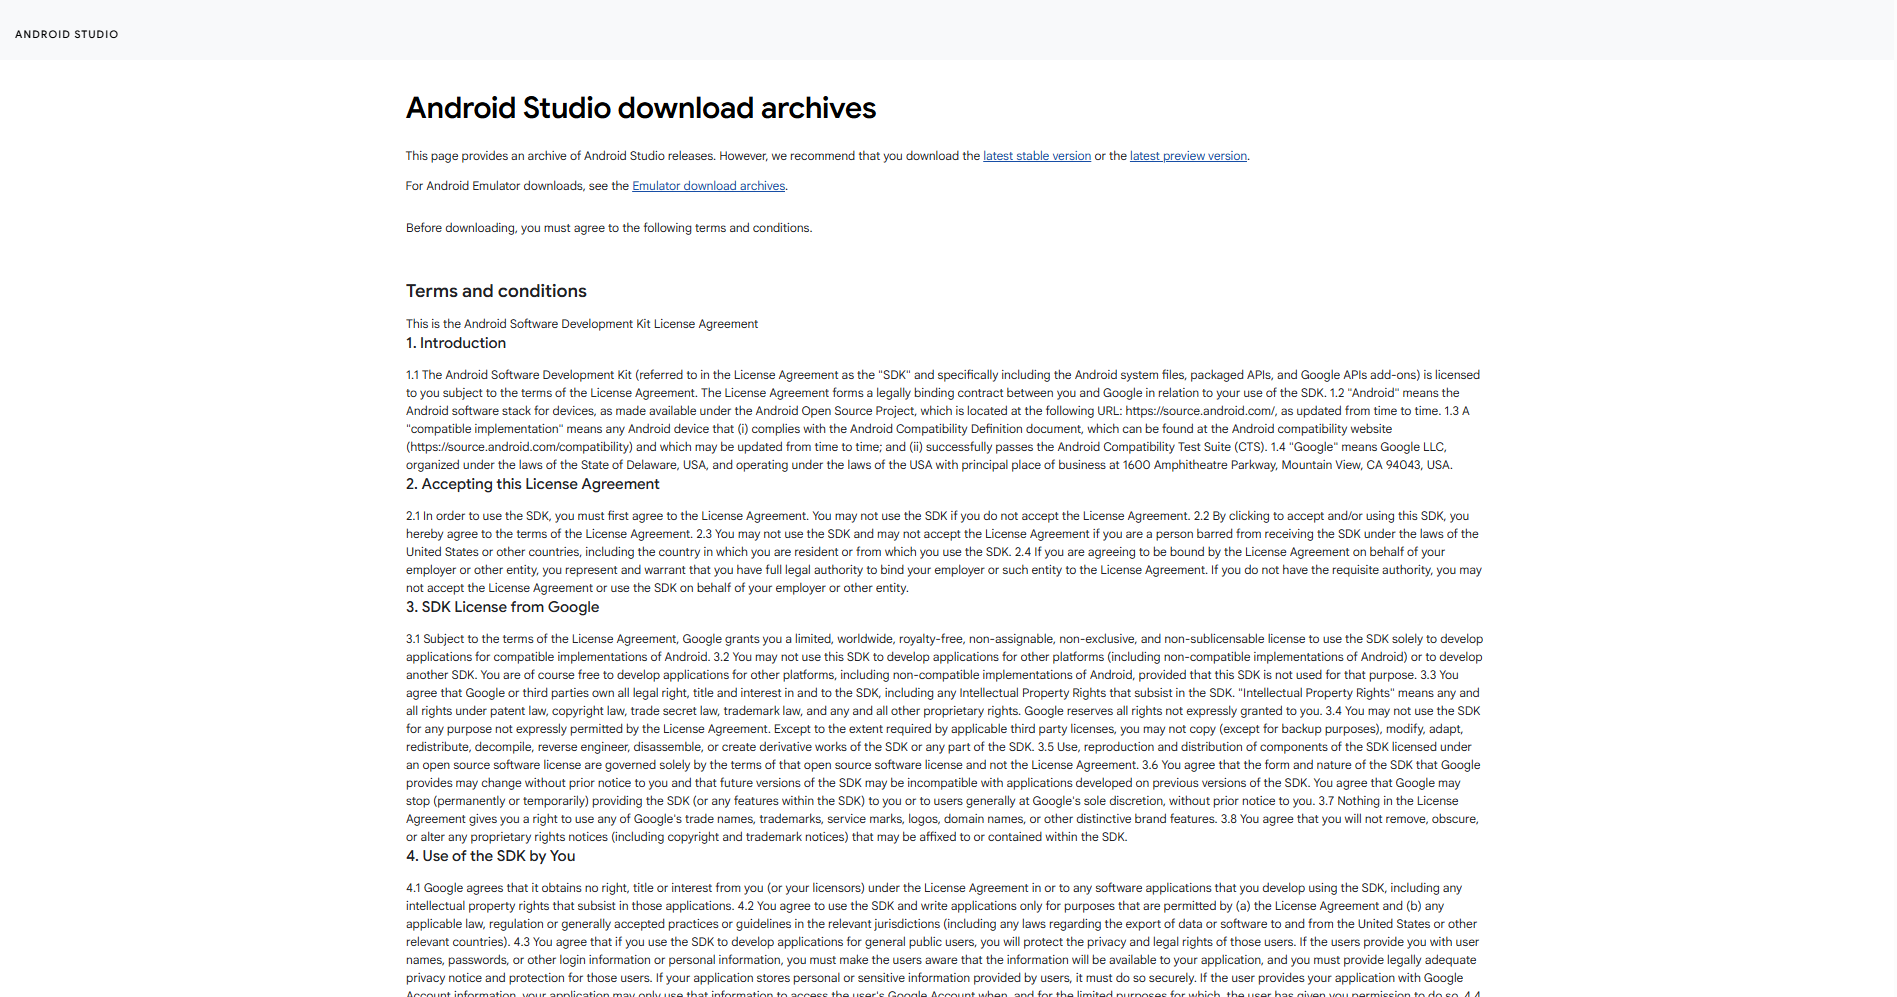Click the https://source.android.com/ URL text
1897x997 pixels.
point(1200,411)
